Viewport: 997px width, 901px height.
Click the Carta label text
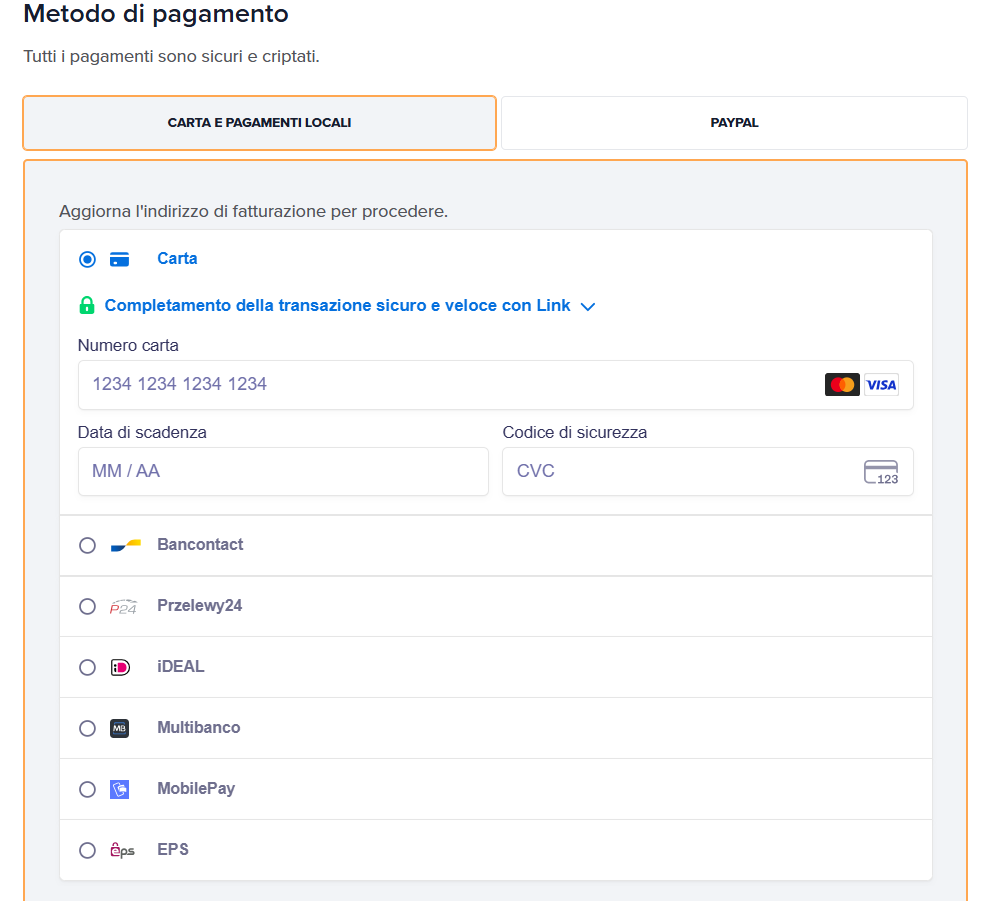[177, 259]
